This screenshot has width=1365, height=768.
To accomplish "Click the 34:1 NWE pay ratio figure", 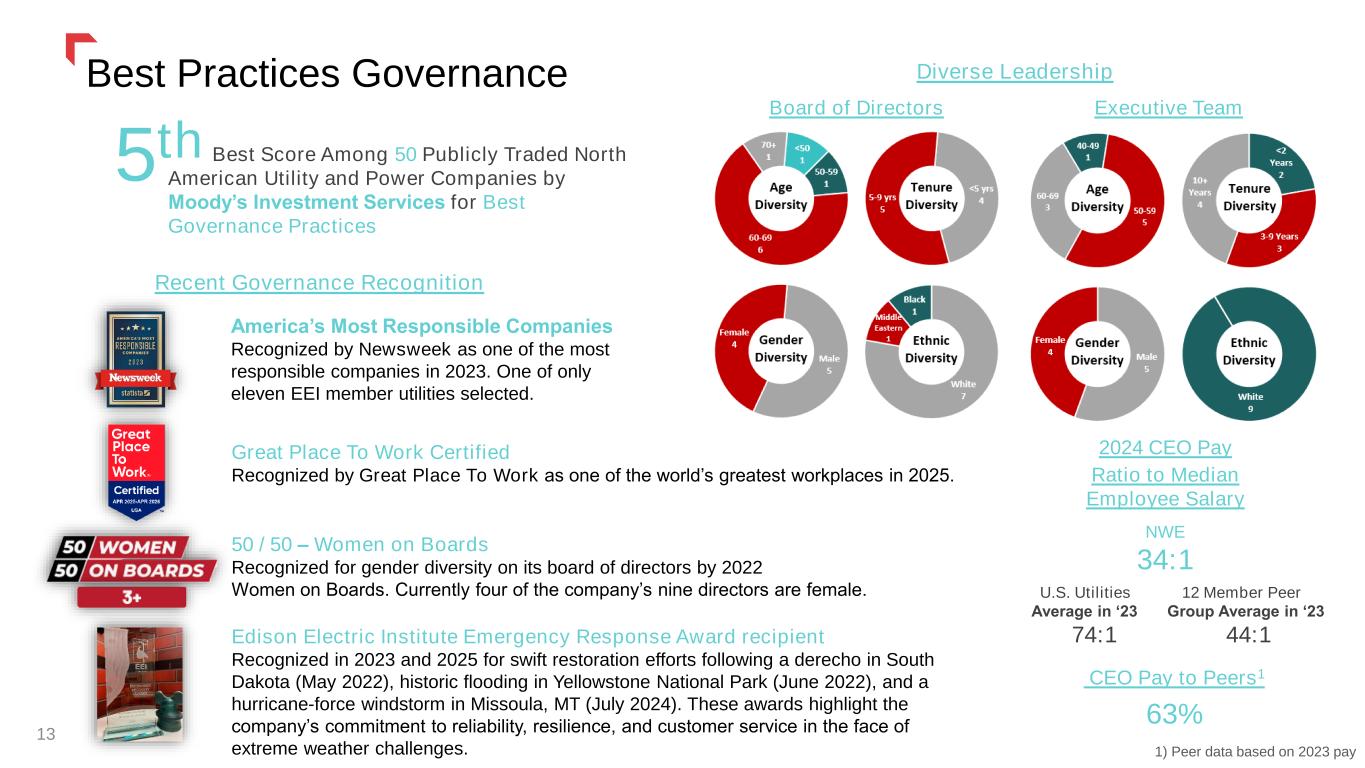I will [1165, 559].
